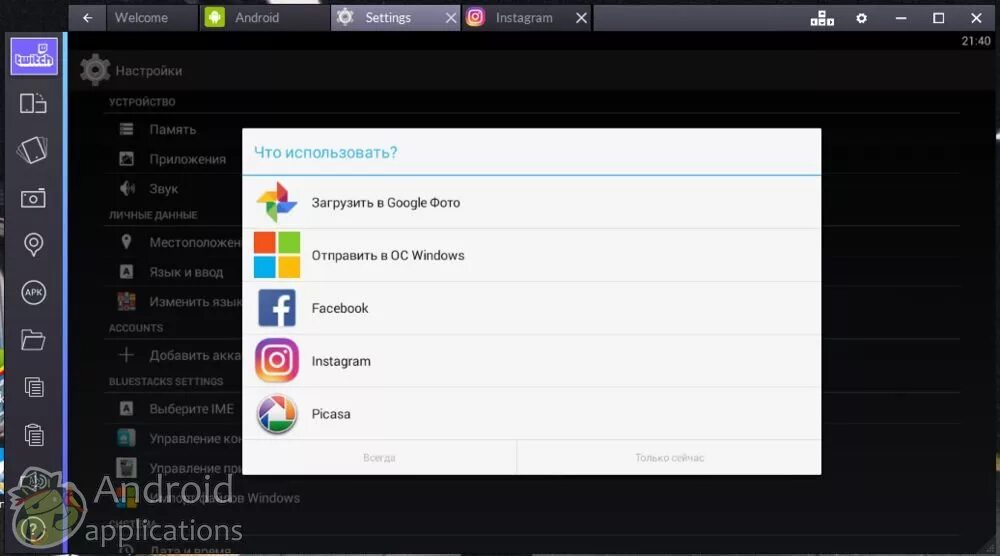Click the copy sidebar icon
The image size is (1000, 556).
(x=33, y=387)
